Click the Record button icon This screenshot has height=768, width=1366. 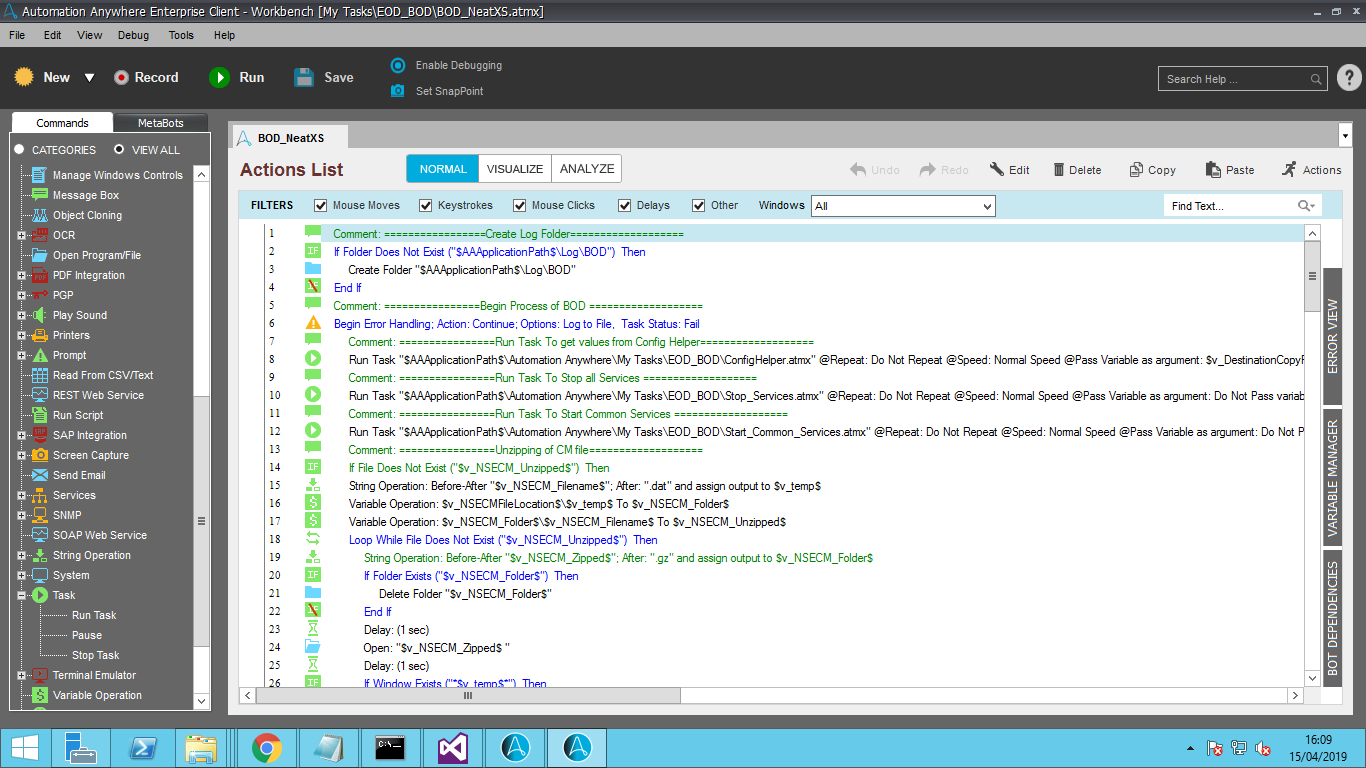(121, 77)
